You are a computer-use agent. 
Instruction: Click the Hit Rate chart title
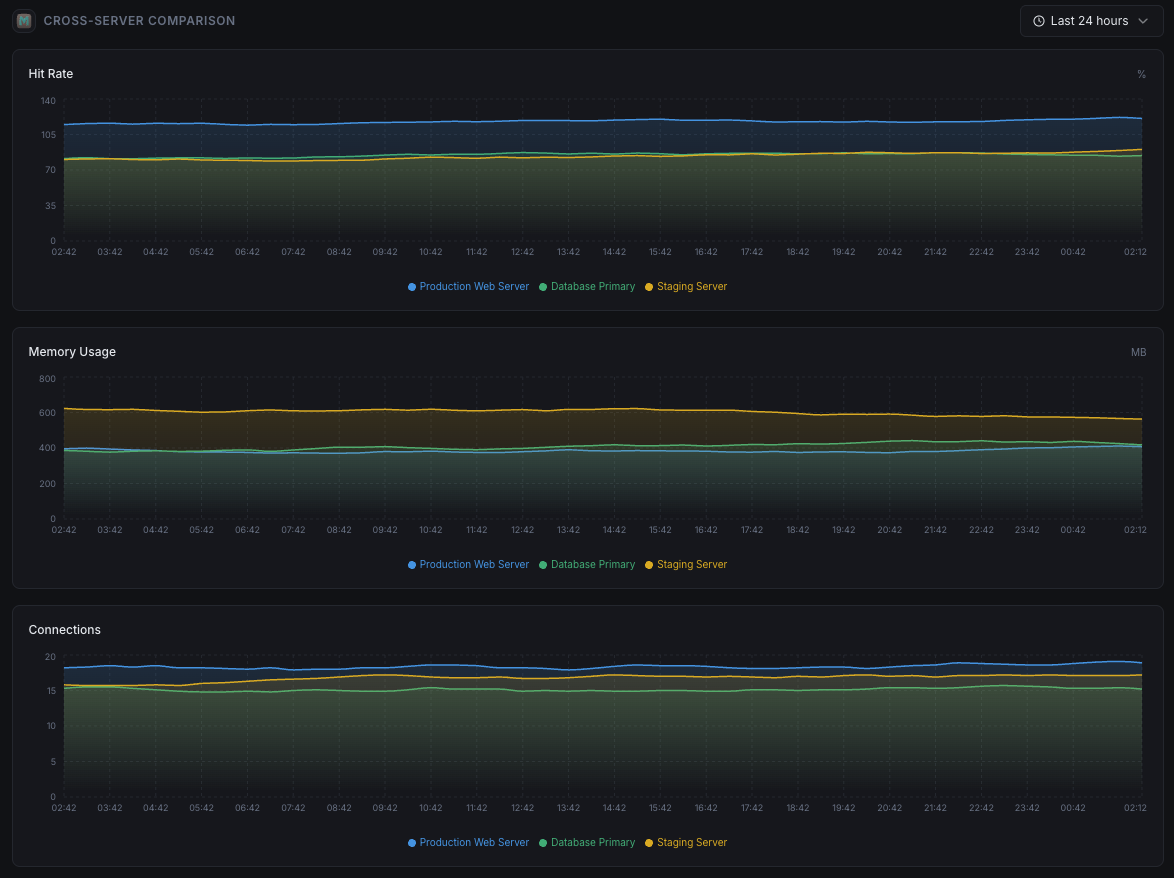(x=50, y=73)
